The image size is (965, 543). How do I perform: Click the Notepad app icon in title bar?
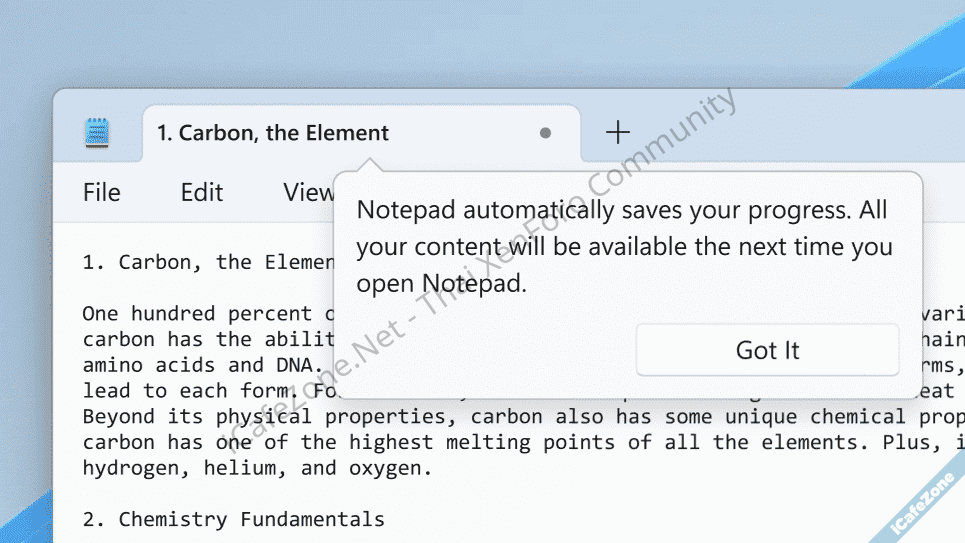[x=97, y=133]
